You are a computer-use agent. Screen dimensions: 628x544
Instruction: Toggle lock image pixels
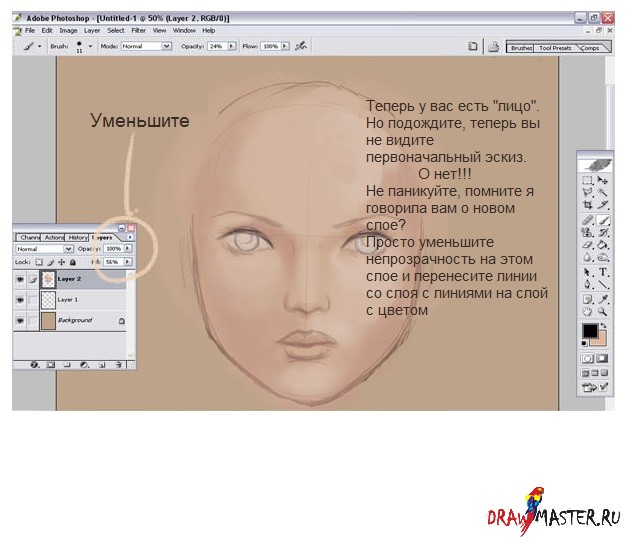click(50, 262)
